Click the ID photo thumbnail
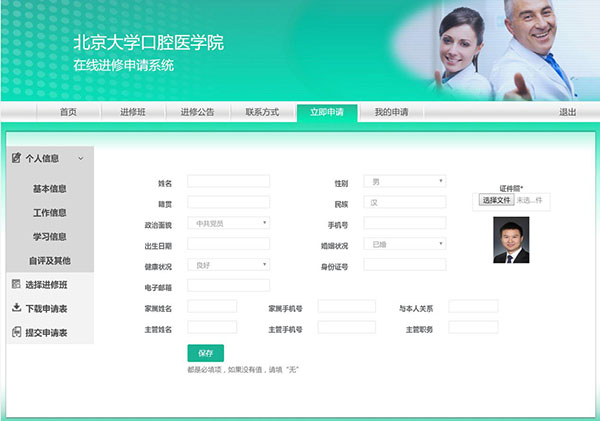This screenshot has width=600, height=421. point(511,241)
